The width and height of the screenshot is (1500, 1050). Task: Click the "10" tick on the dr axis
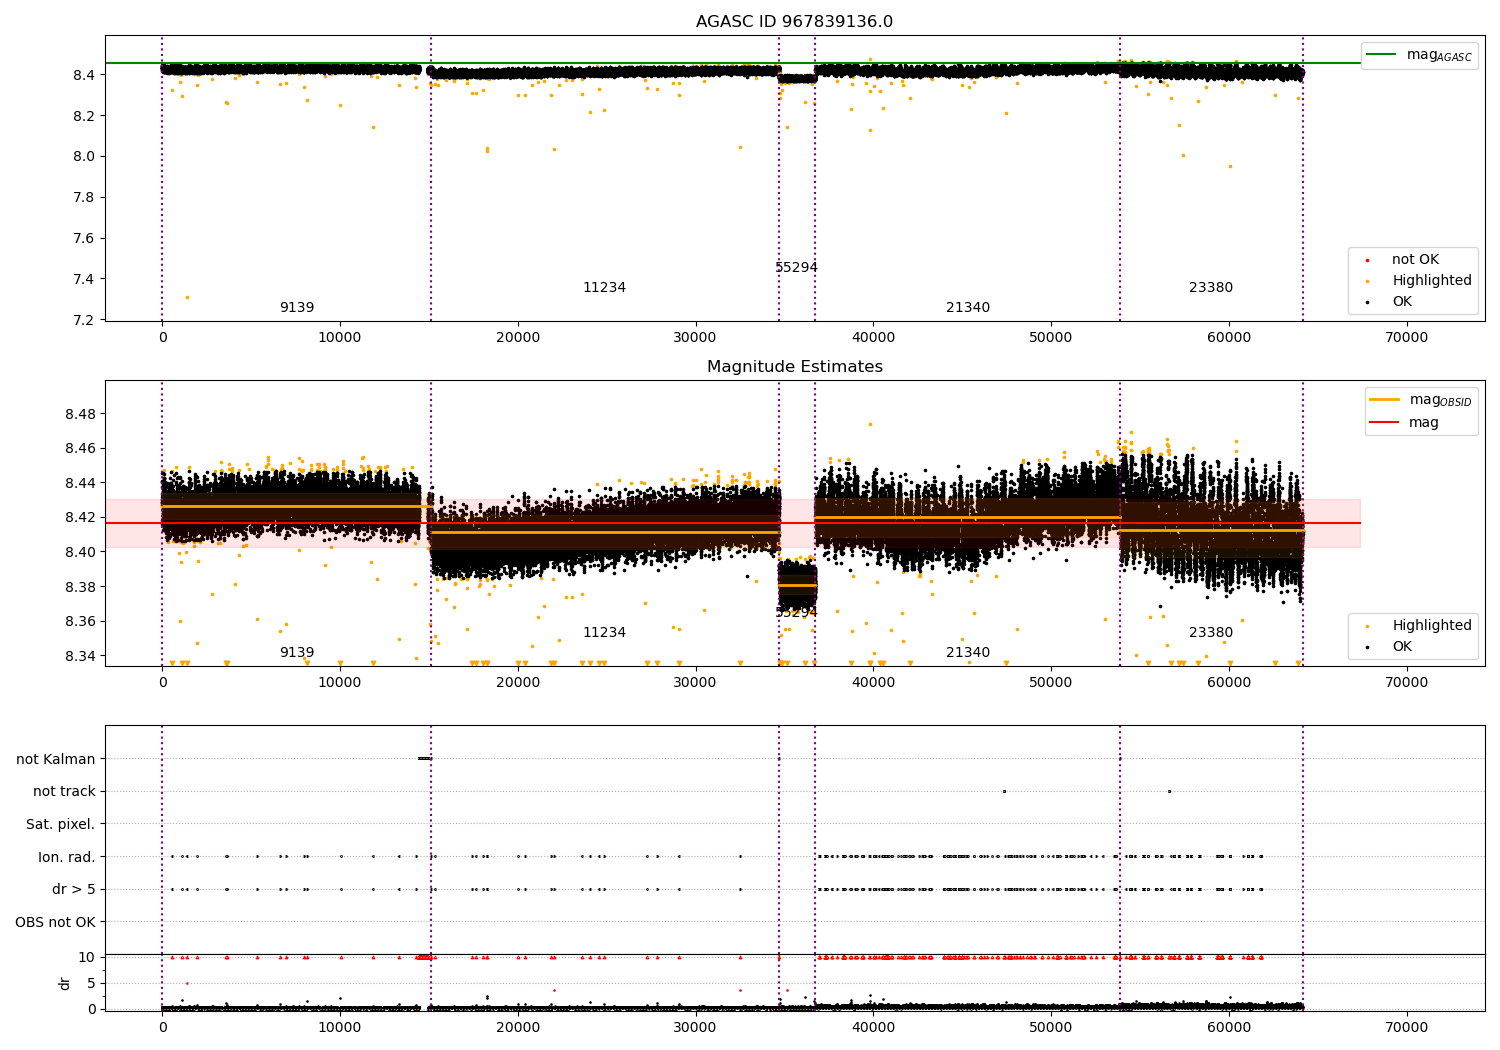(x=87, y=958)
